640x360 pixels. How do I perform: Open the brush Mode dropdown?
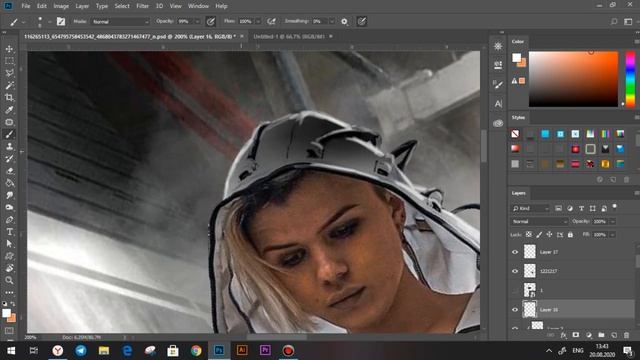click(x=120, y=21)
